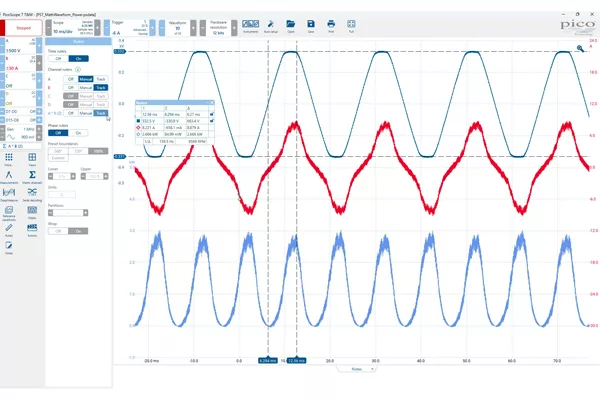Open channel A 1500 V settings
The height and width of the screenshot is (400, 600).
[x=20, y=46]
